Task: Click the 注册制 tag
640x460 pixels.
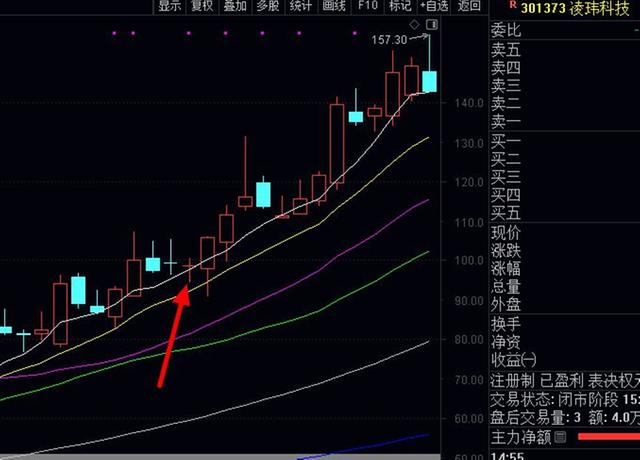Action: [x=513, y=381]
